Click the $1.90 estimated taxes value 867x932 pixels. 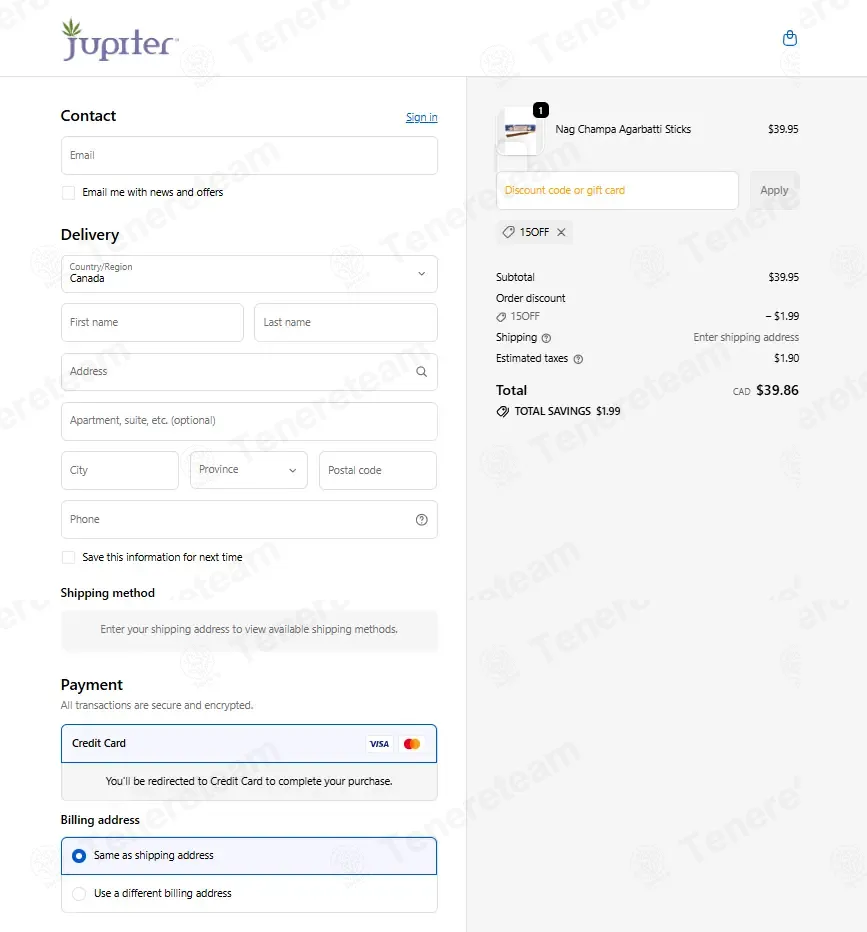click(786, 358)
